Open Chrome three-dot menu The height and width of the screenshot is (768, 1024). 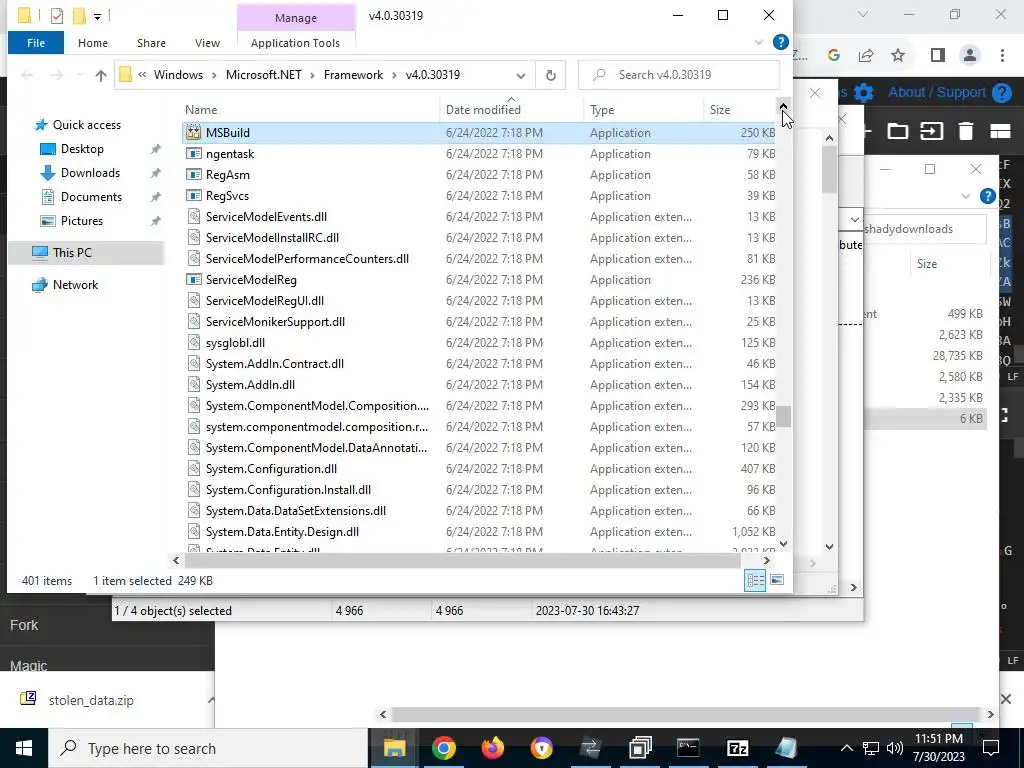point(1002,56)
